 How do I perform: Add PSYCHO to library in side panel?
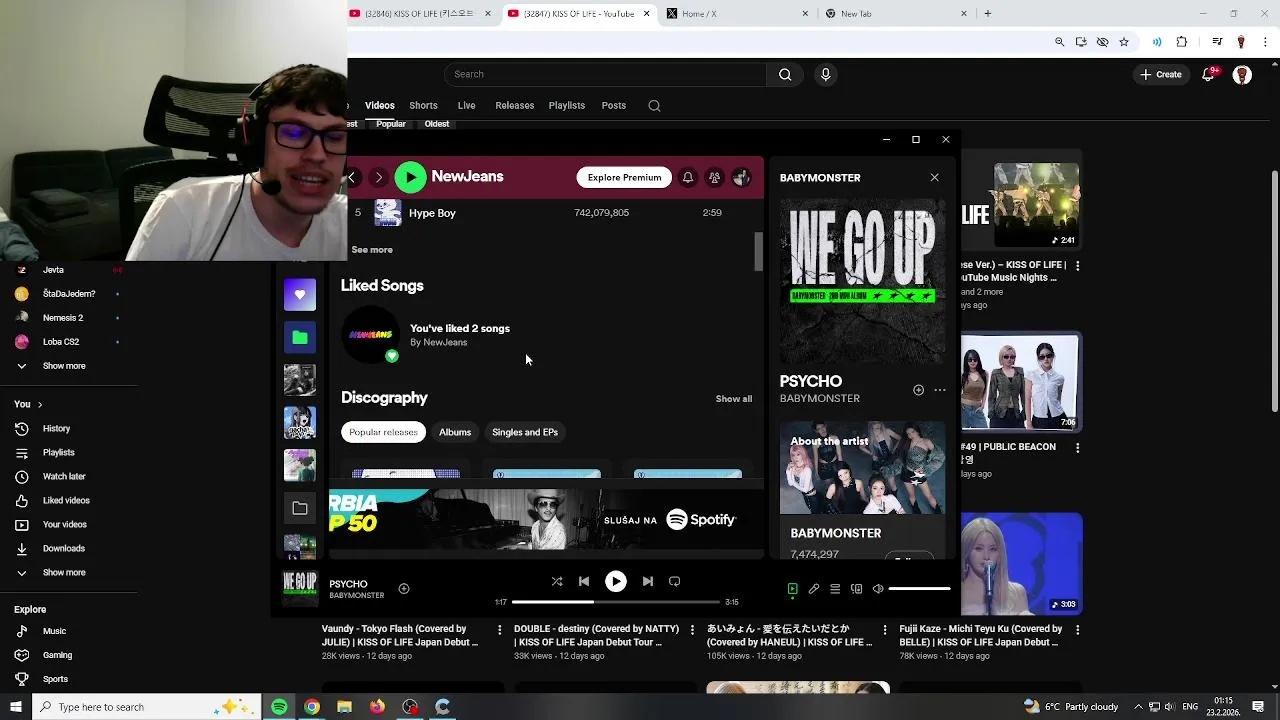(918, 390)
